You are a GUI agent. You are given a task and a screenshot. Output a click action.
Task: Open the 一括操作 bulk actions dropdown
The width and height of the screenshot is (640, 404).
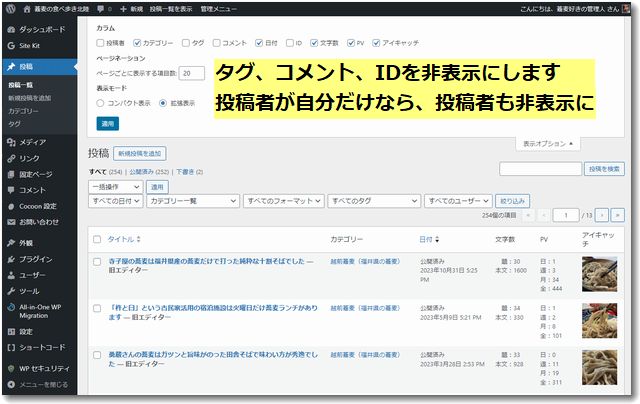coord(113,187)
